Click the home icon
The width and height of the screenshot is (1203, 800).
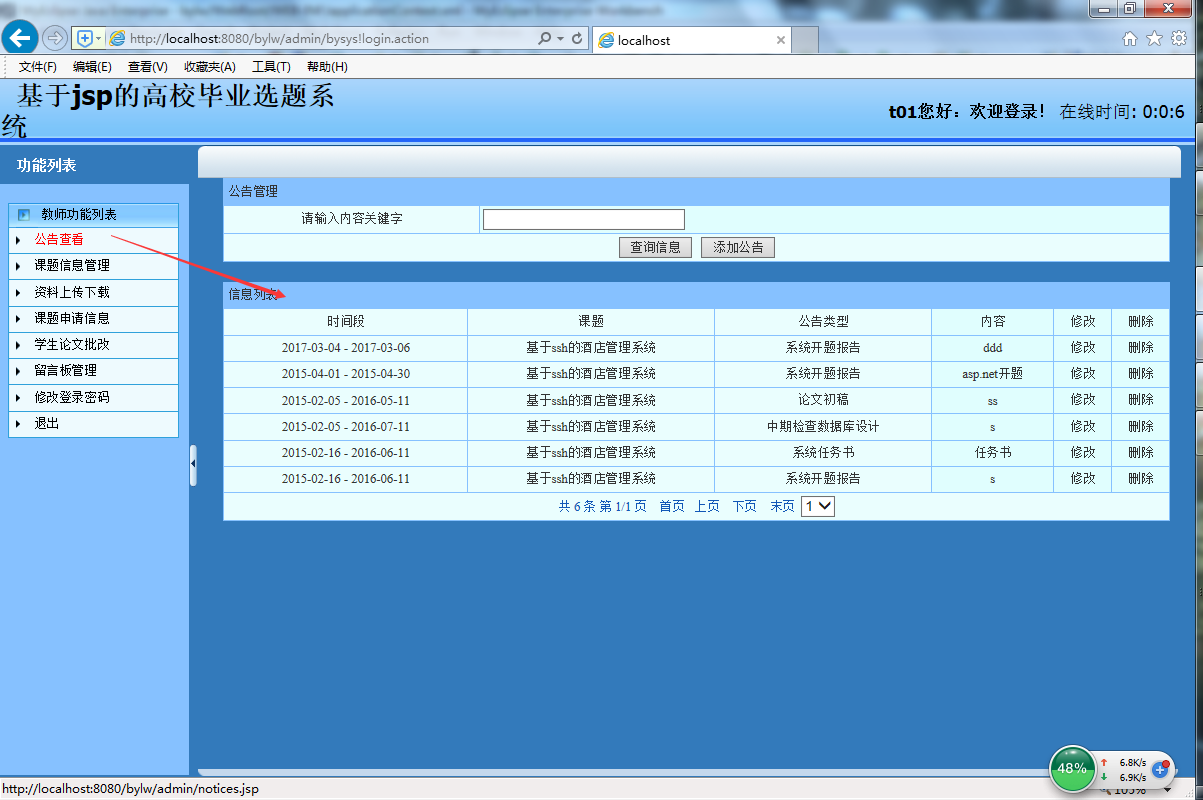1129,36
